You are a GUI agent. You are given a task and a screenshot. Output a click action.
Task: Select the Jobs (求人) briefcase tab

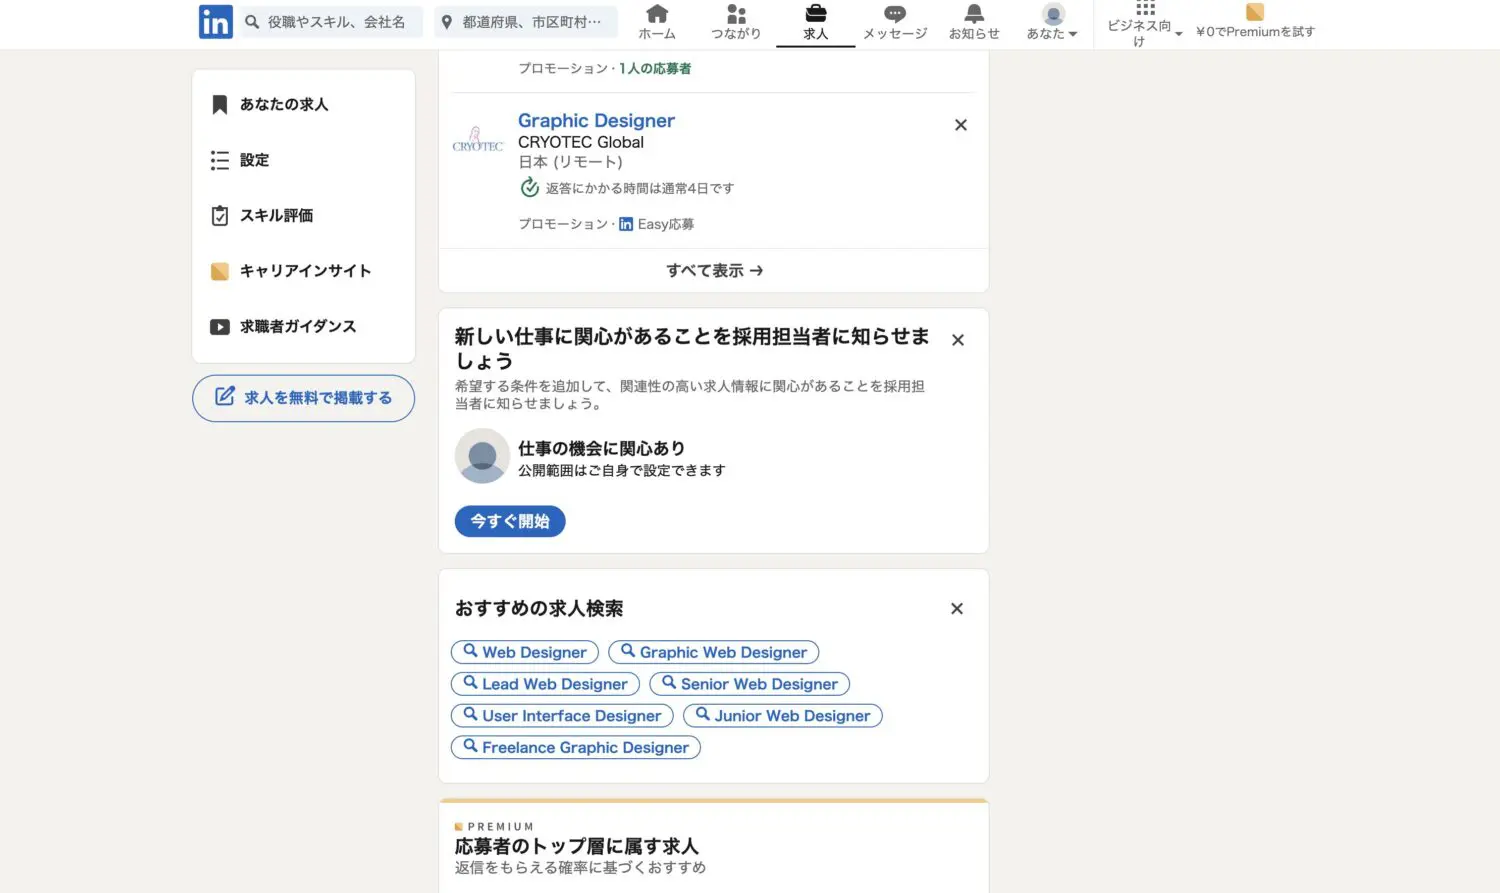[816, 22]
